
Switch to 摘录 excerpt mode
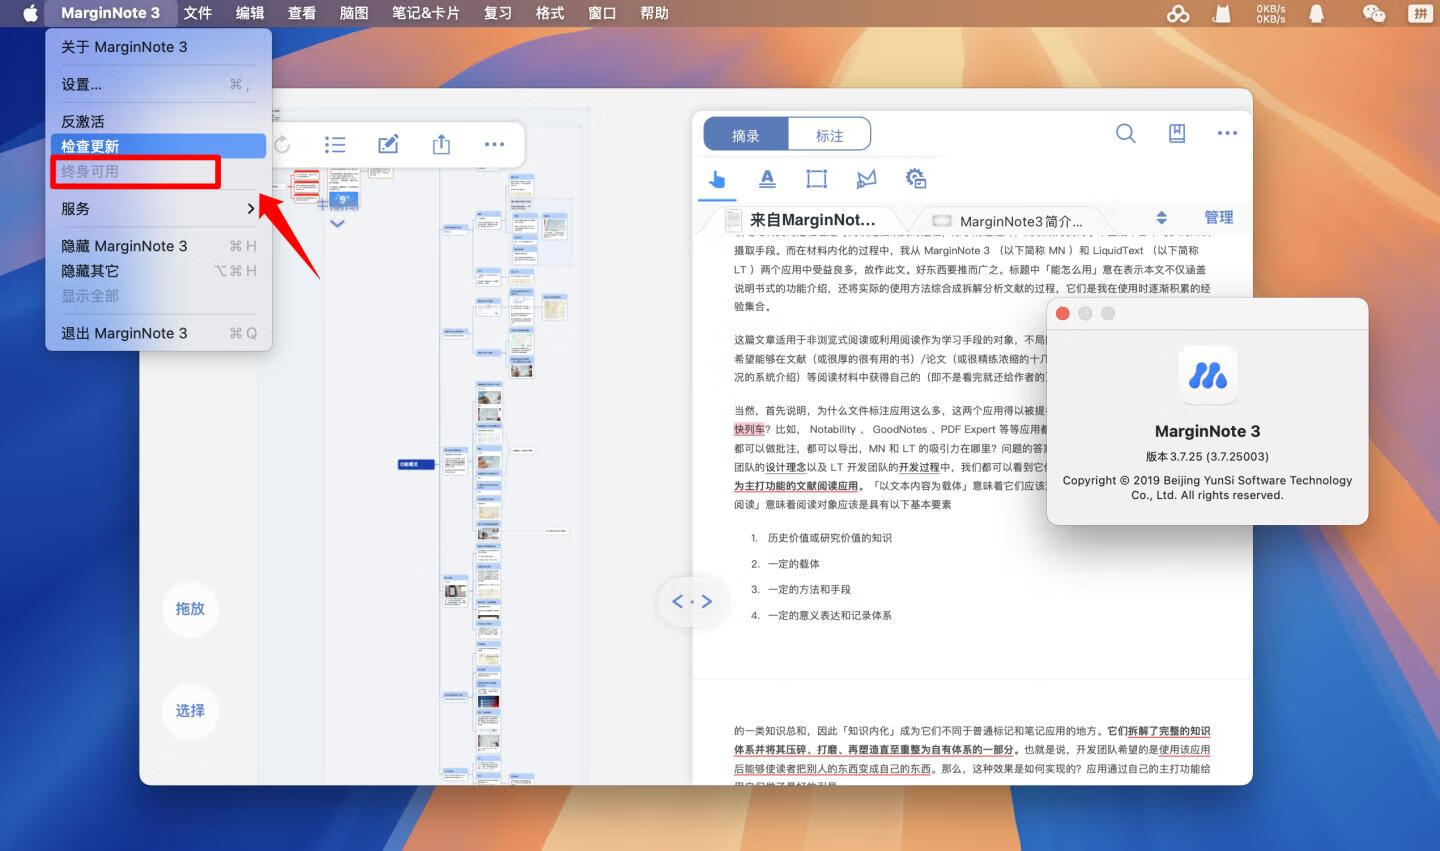746,135
